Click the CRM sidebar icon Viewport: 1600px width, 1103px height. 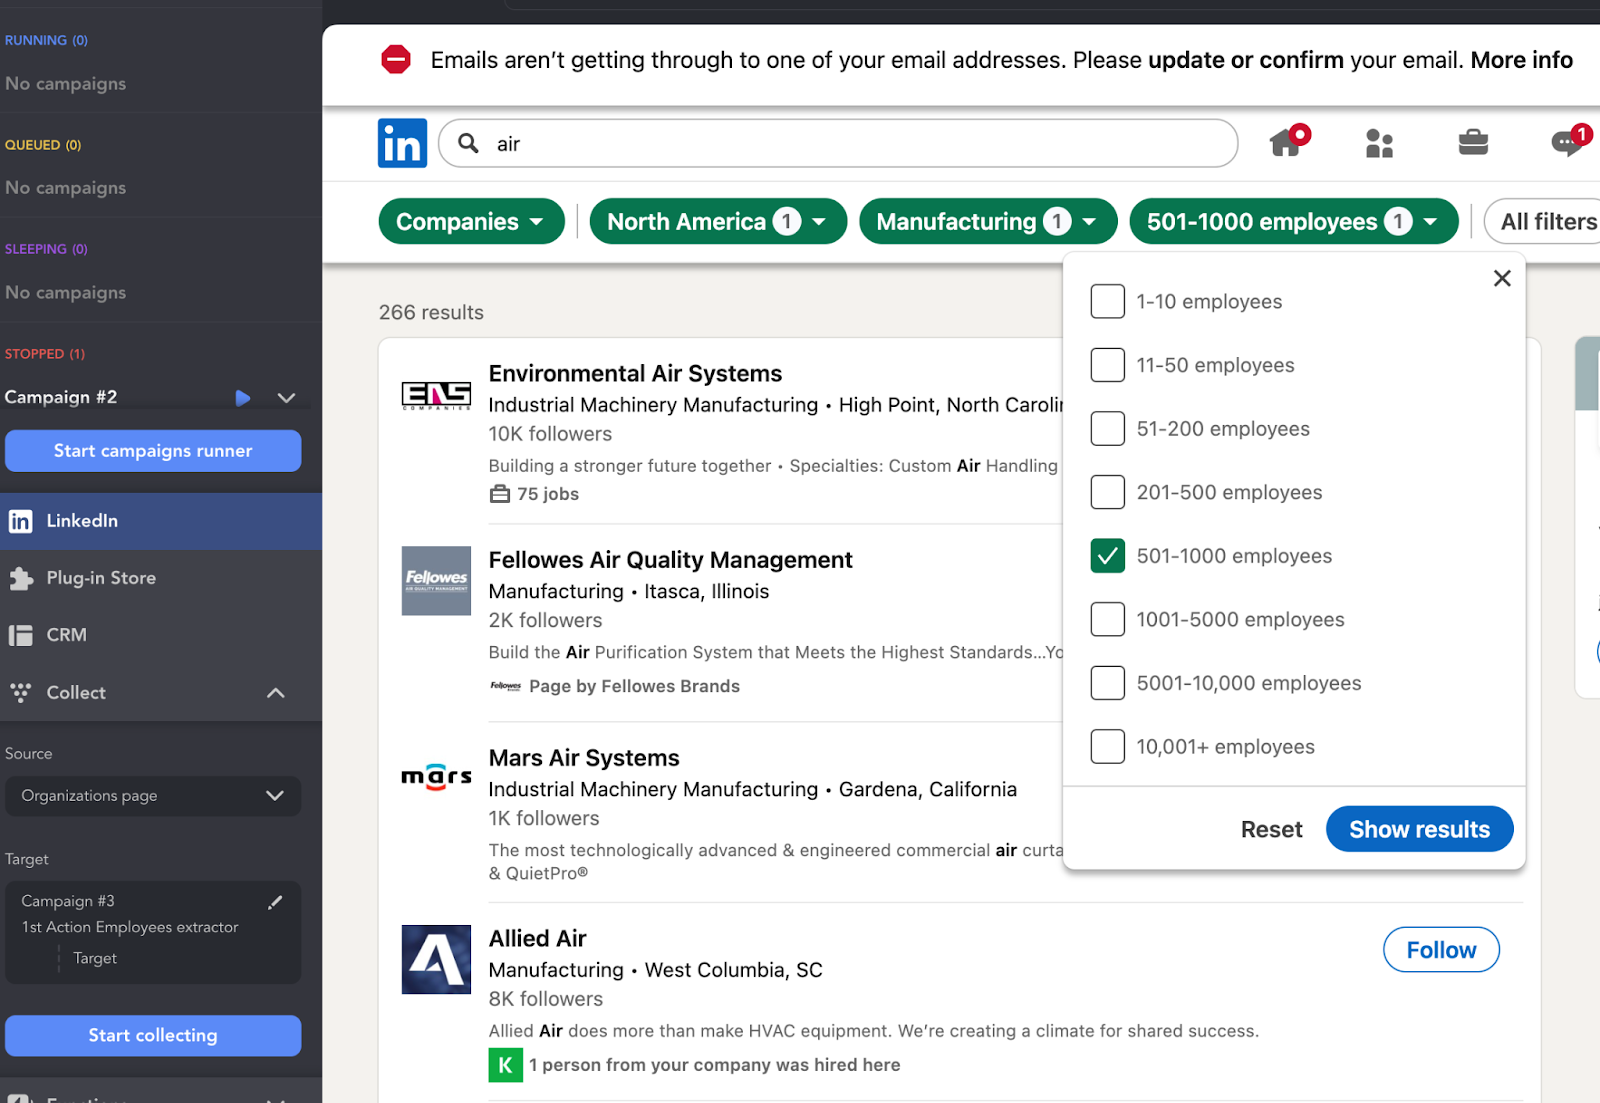(x=21, y=635)
